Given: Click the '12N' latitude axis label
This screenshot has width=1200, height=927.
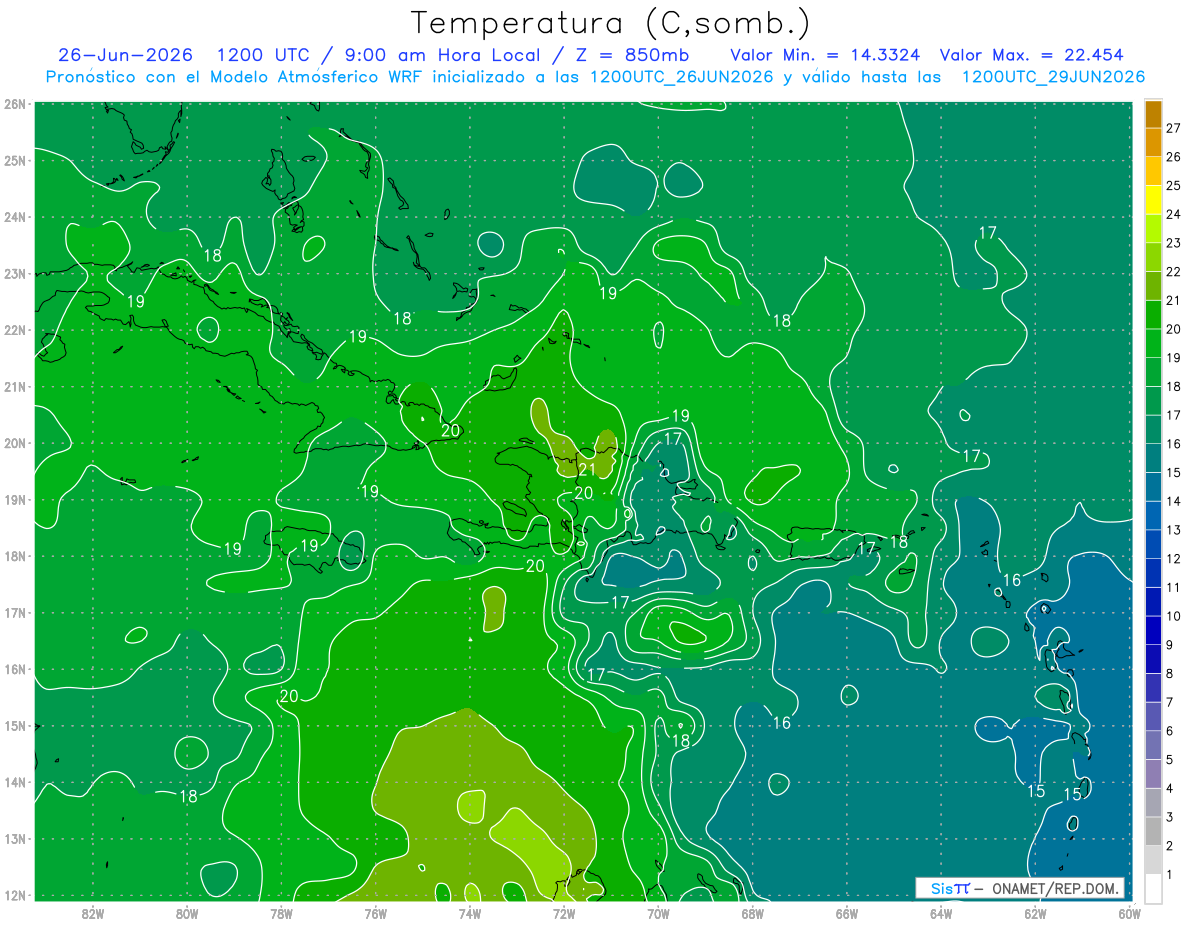Looking at the screenshot, I should click(x=15, y=895).
